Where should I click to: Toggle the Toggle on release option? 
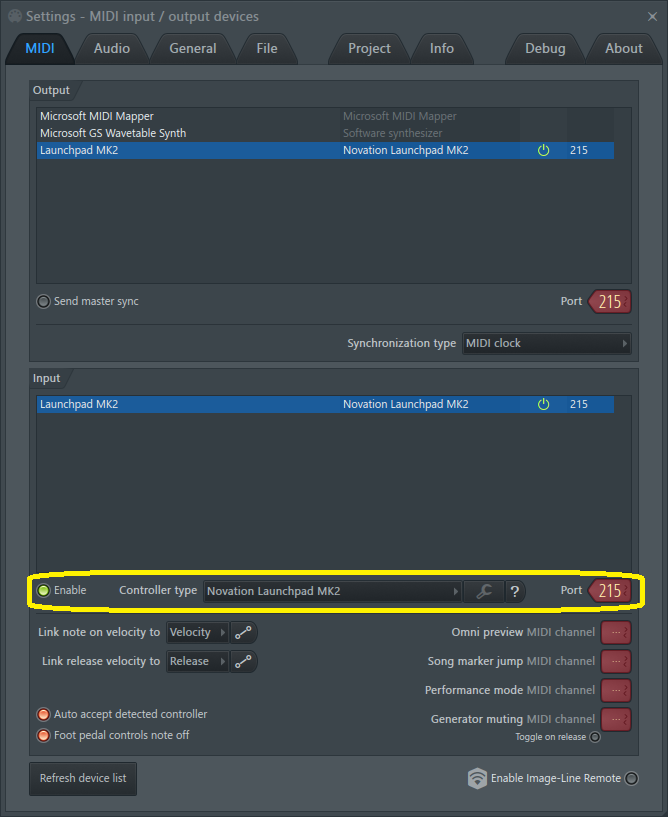tap(595, 737)
